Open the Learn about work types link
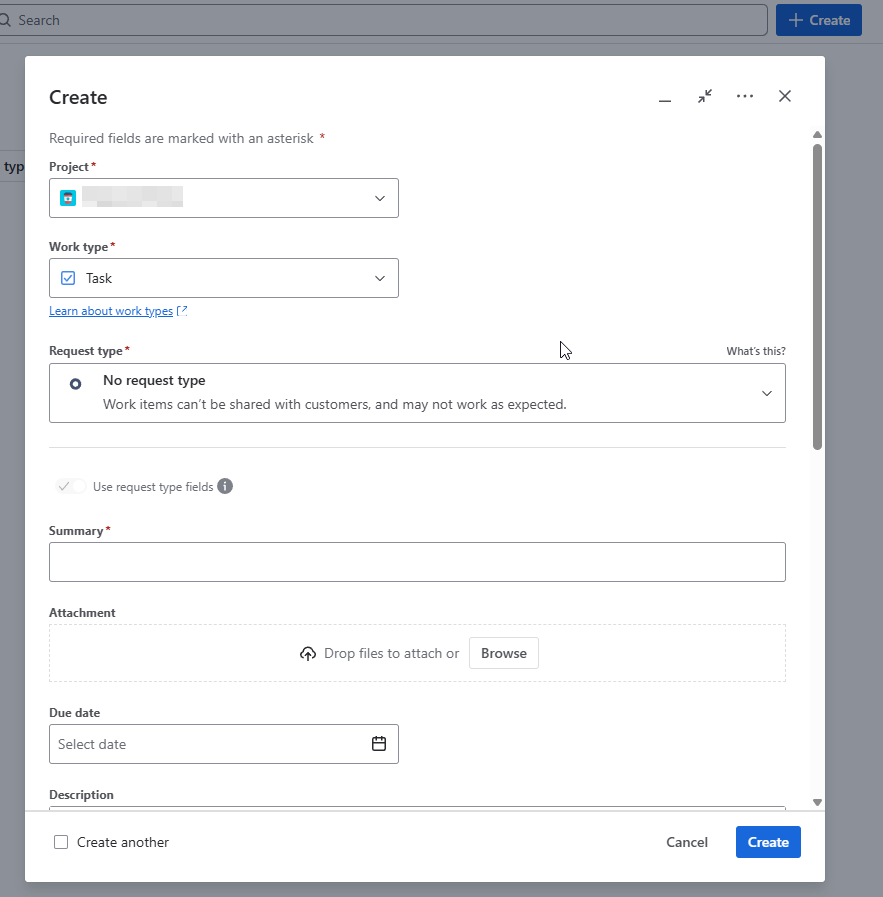Image resolution: width=883 pixels, height=897 pixels. [x=111, y=310]
